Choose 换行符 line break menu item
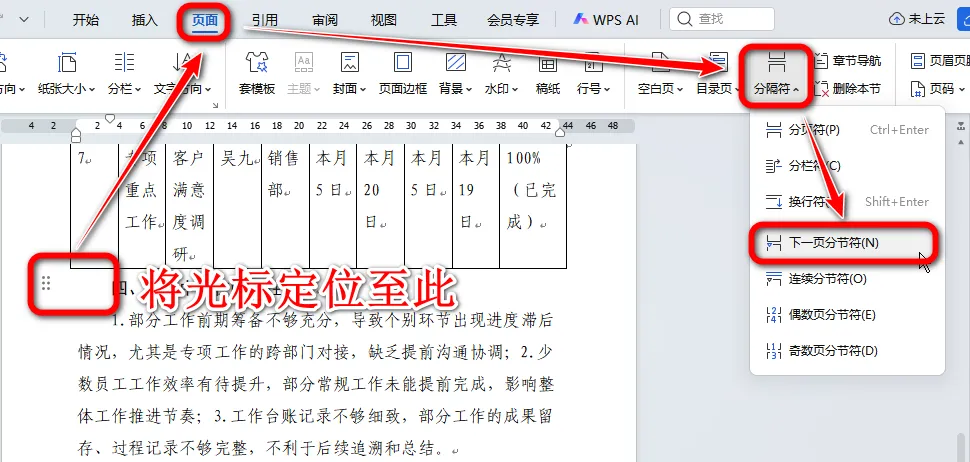Image resolution: width=970 pixels, height=462 pixels. 847,202
